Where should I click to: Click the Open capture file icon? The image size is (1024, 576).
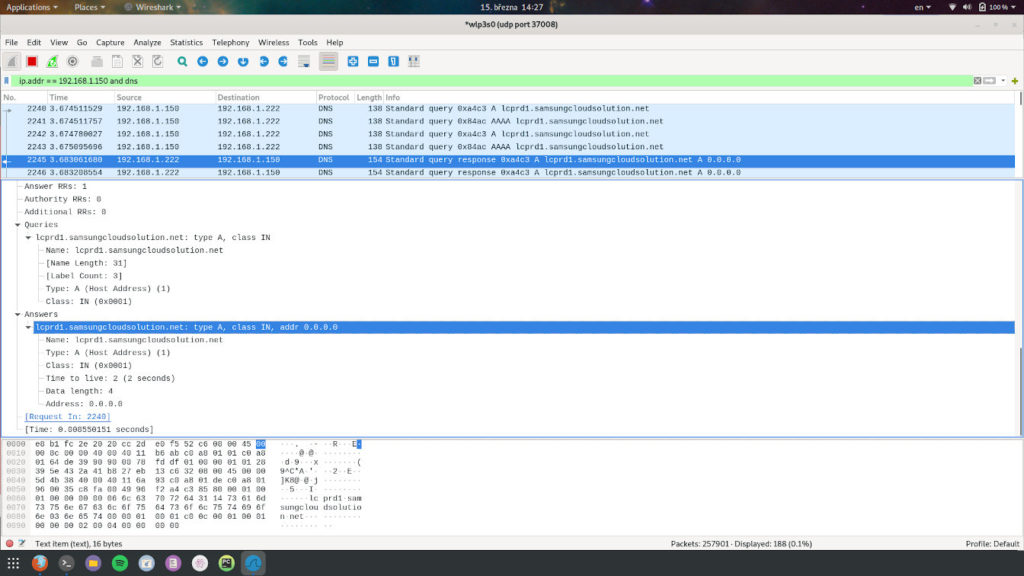click(97, 61)
